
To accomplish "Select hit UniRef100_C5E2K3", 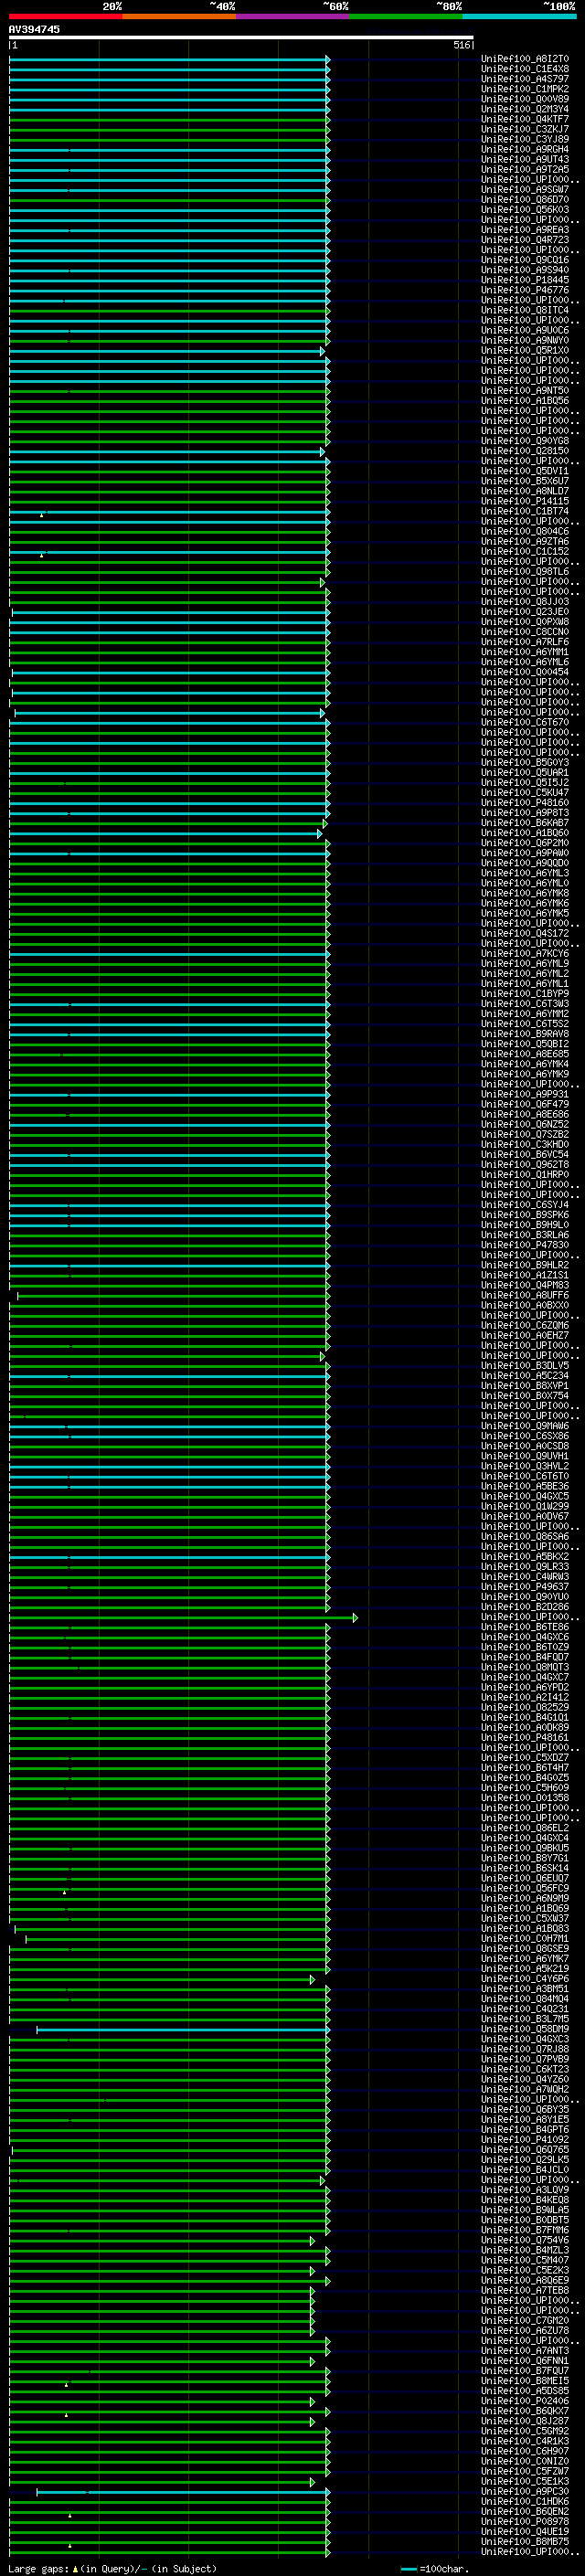I will tap(525, 2270).
